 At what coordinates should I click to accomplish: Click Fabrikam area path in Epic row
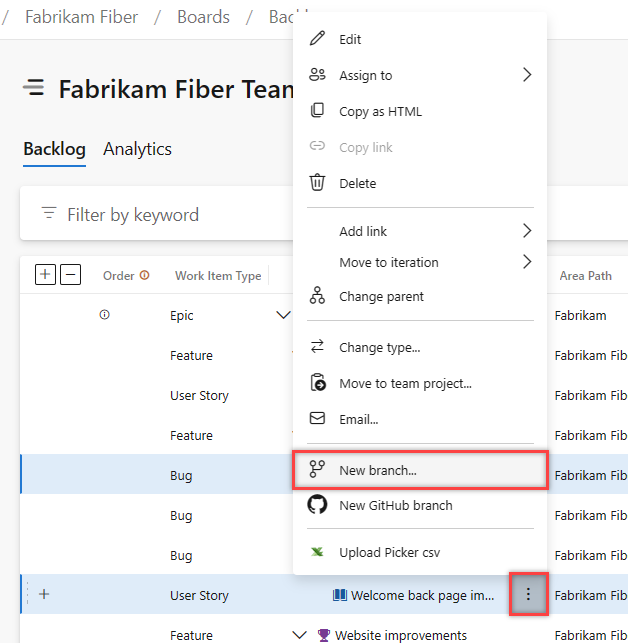click(580, 315)
